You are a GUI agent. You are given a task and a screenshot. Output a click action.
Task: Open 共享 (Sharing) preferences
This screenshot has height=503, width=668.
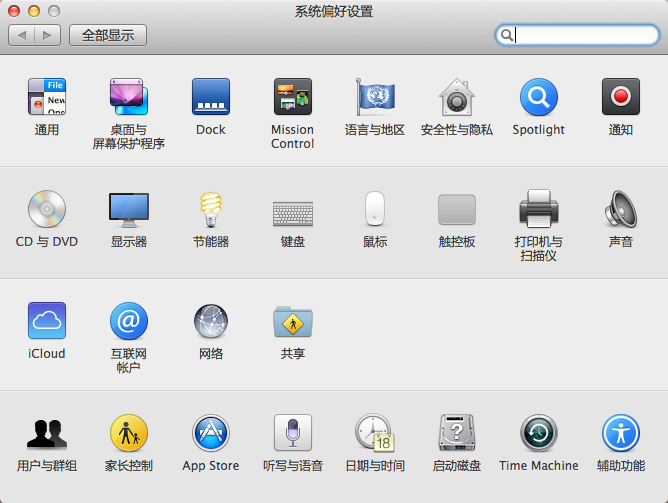coord(293,321)
